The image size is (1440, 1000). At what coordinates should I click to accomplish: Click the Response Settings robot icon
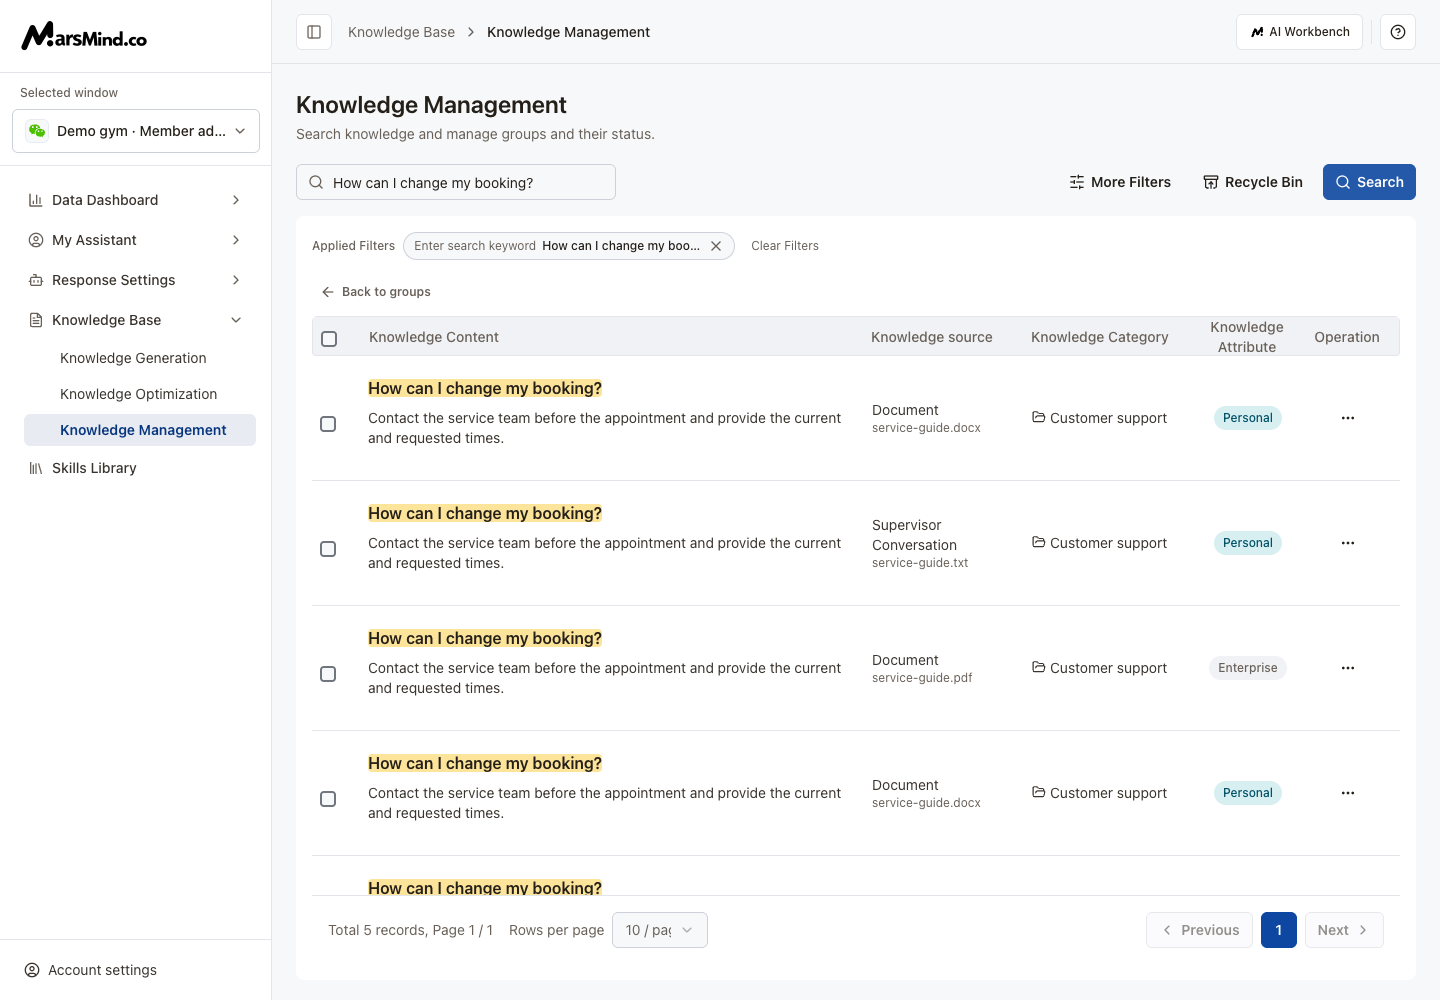pyautogui.click(x=36, y=280)
